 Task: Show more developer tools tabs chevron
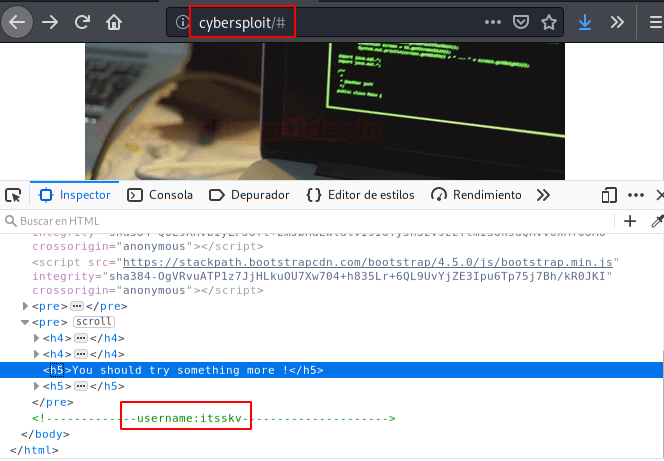pyautogui.click(x=543, y=195)
